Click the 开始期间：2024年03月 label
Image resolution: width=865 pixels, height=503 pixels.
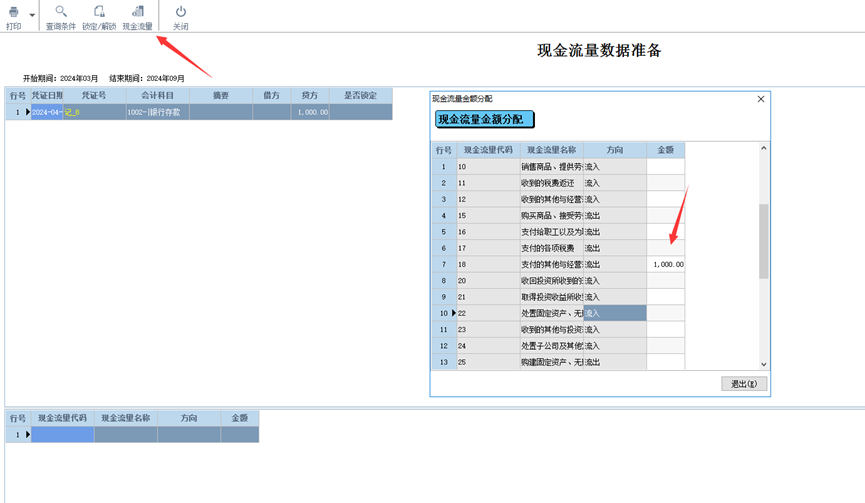coord(60,78)
